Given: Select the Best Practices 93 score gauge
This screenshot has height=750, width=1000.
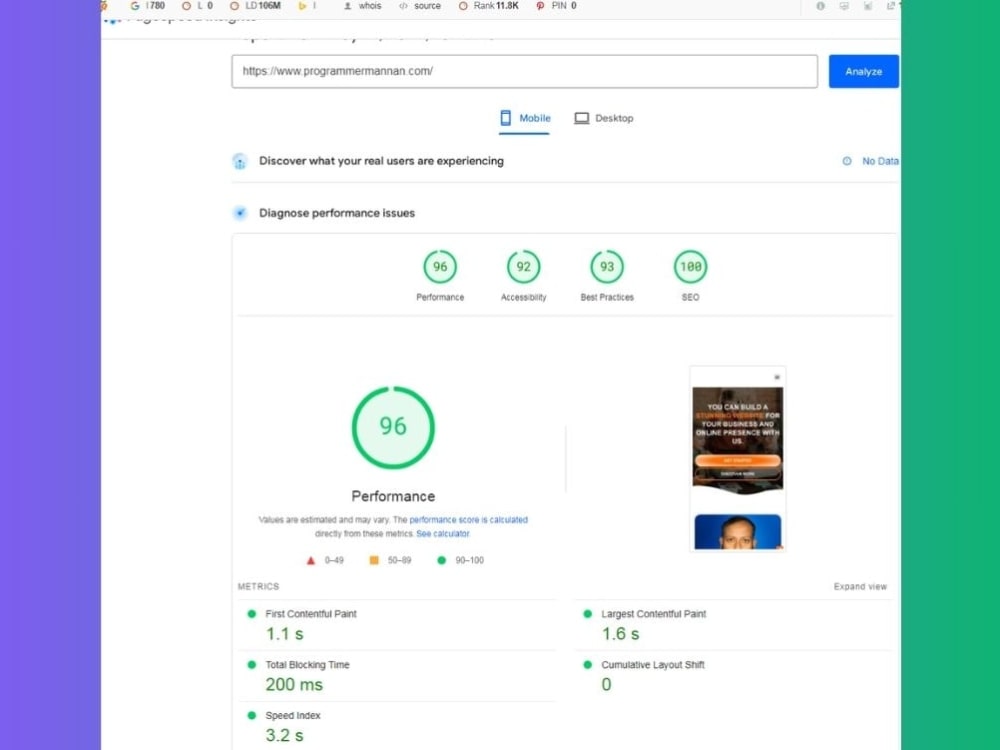Looking at the screenshot, I should pos(607,267).
